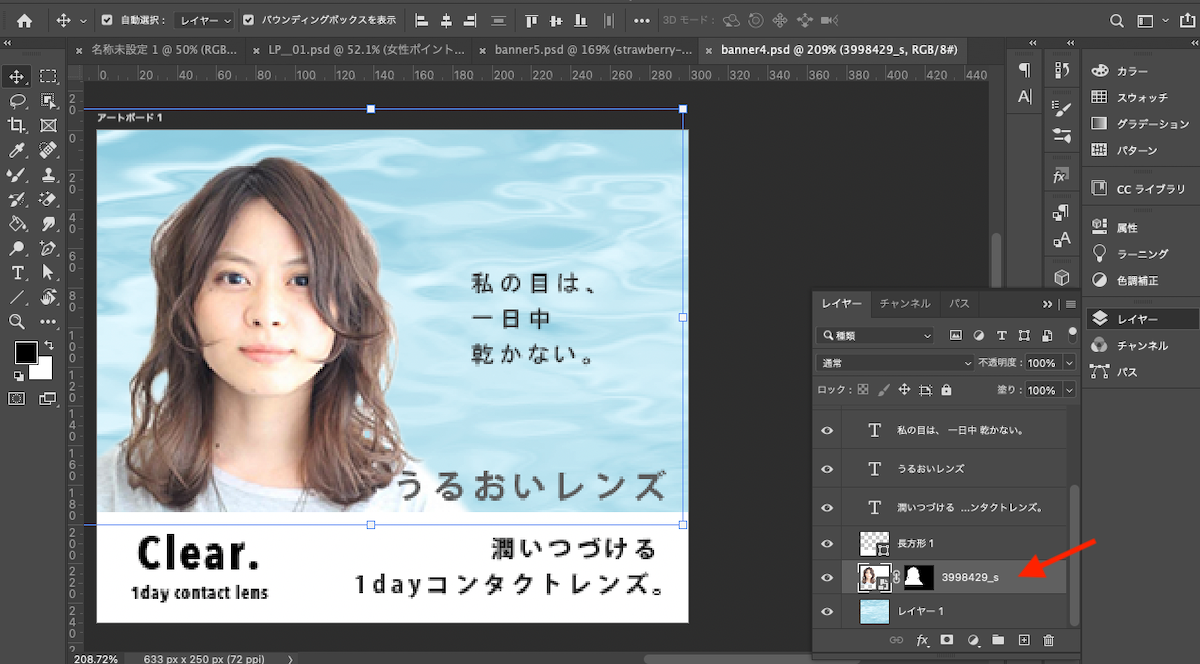Hide the うるおいレンズ text layer

coord(826,469)
